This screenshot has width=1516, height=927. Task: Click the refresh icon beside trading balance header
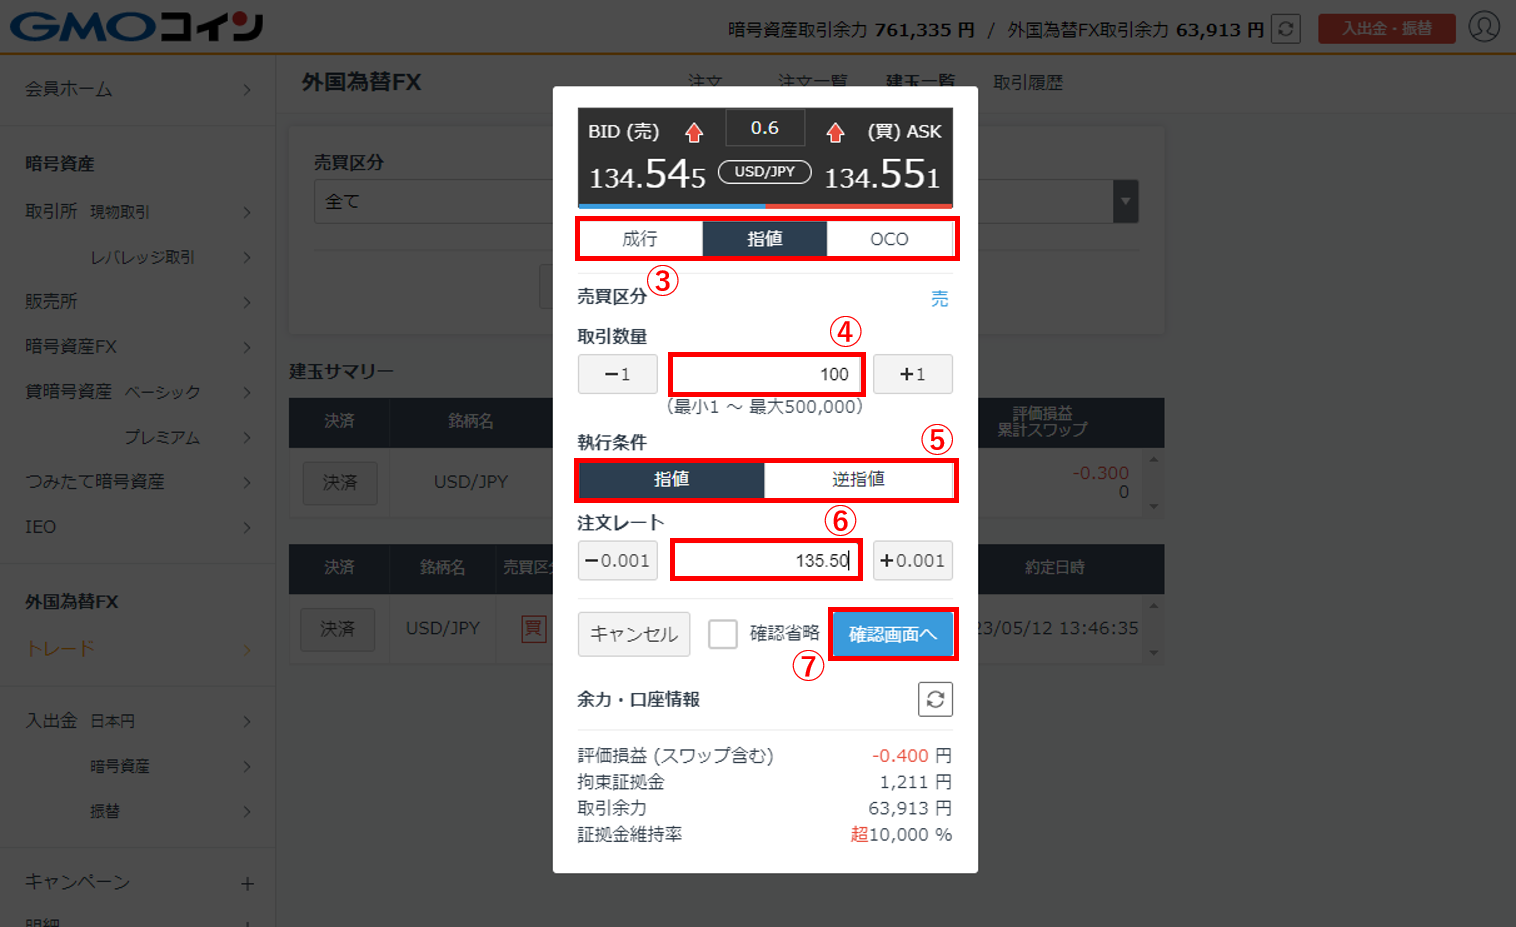[x=1286, y=29]
